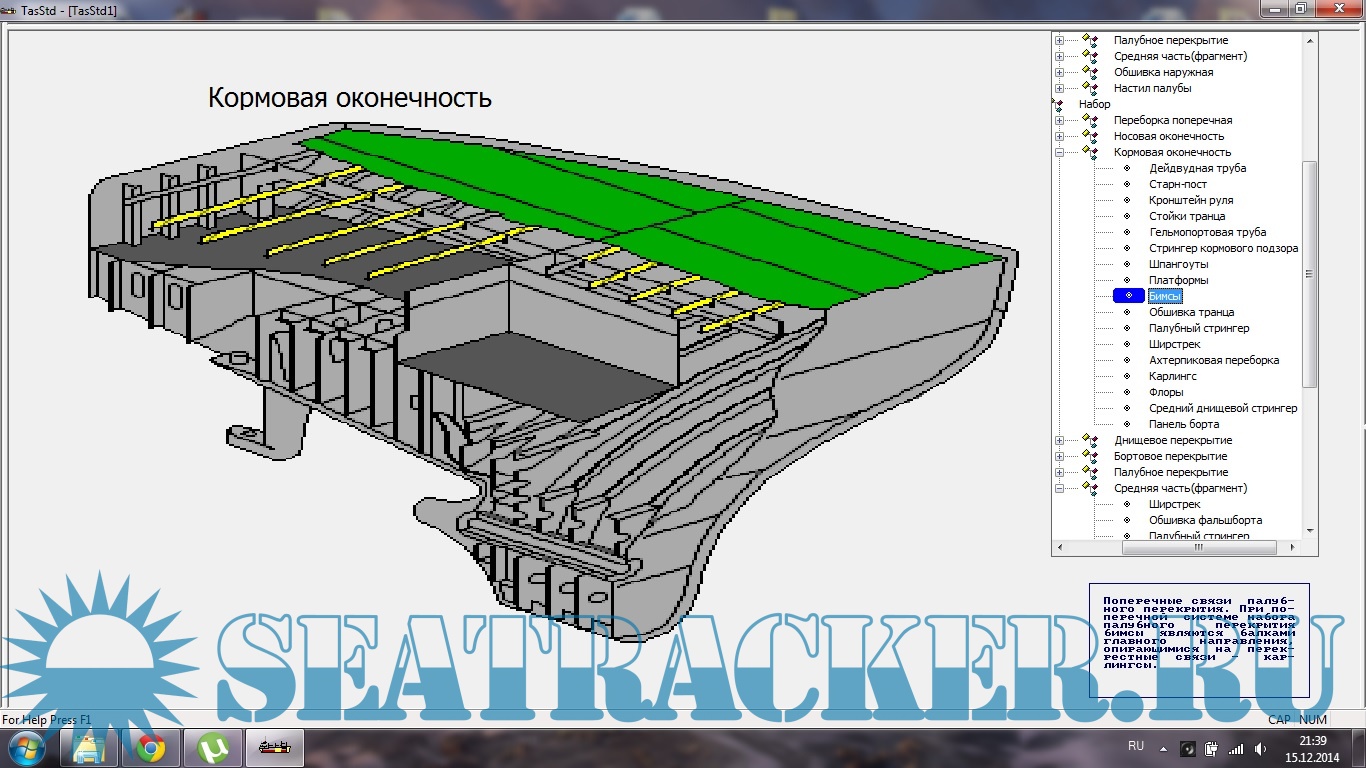
Task: Expand the Носовая оконечность tree node
Action: point(1060,136)
